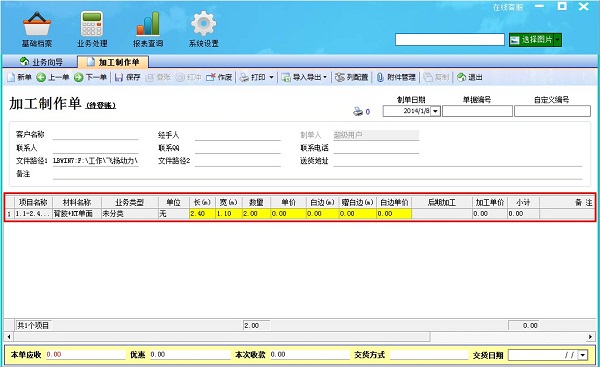Click the 送货地址 input field
Screen dimensions: 600x367
[458, 161]
